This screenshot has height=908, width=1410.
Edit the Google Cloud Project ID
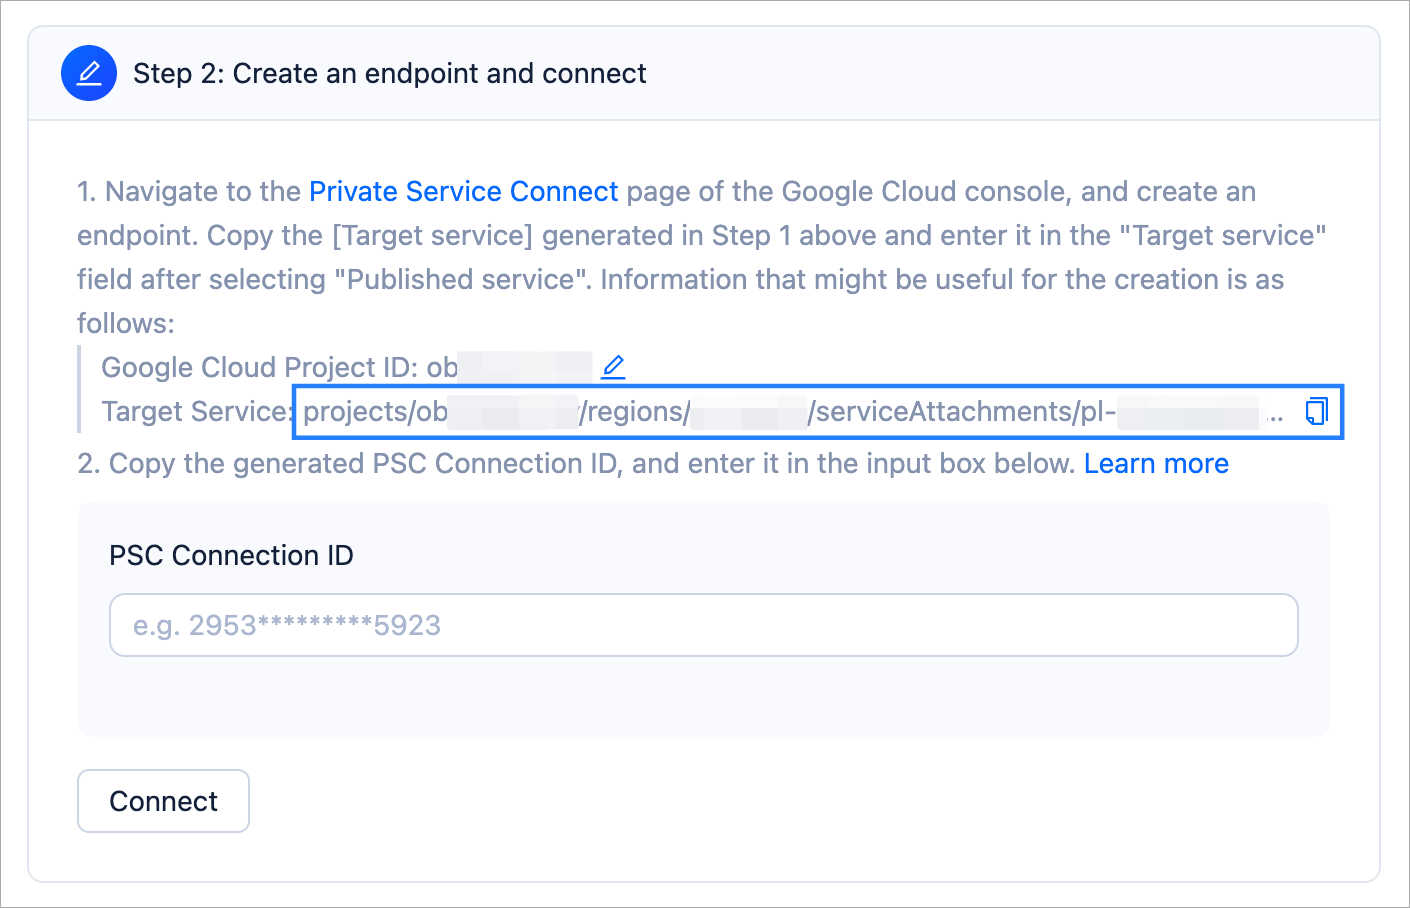click(x=613, y=367)
